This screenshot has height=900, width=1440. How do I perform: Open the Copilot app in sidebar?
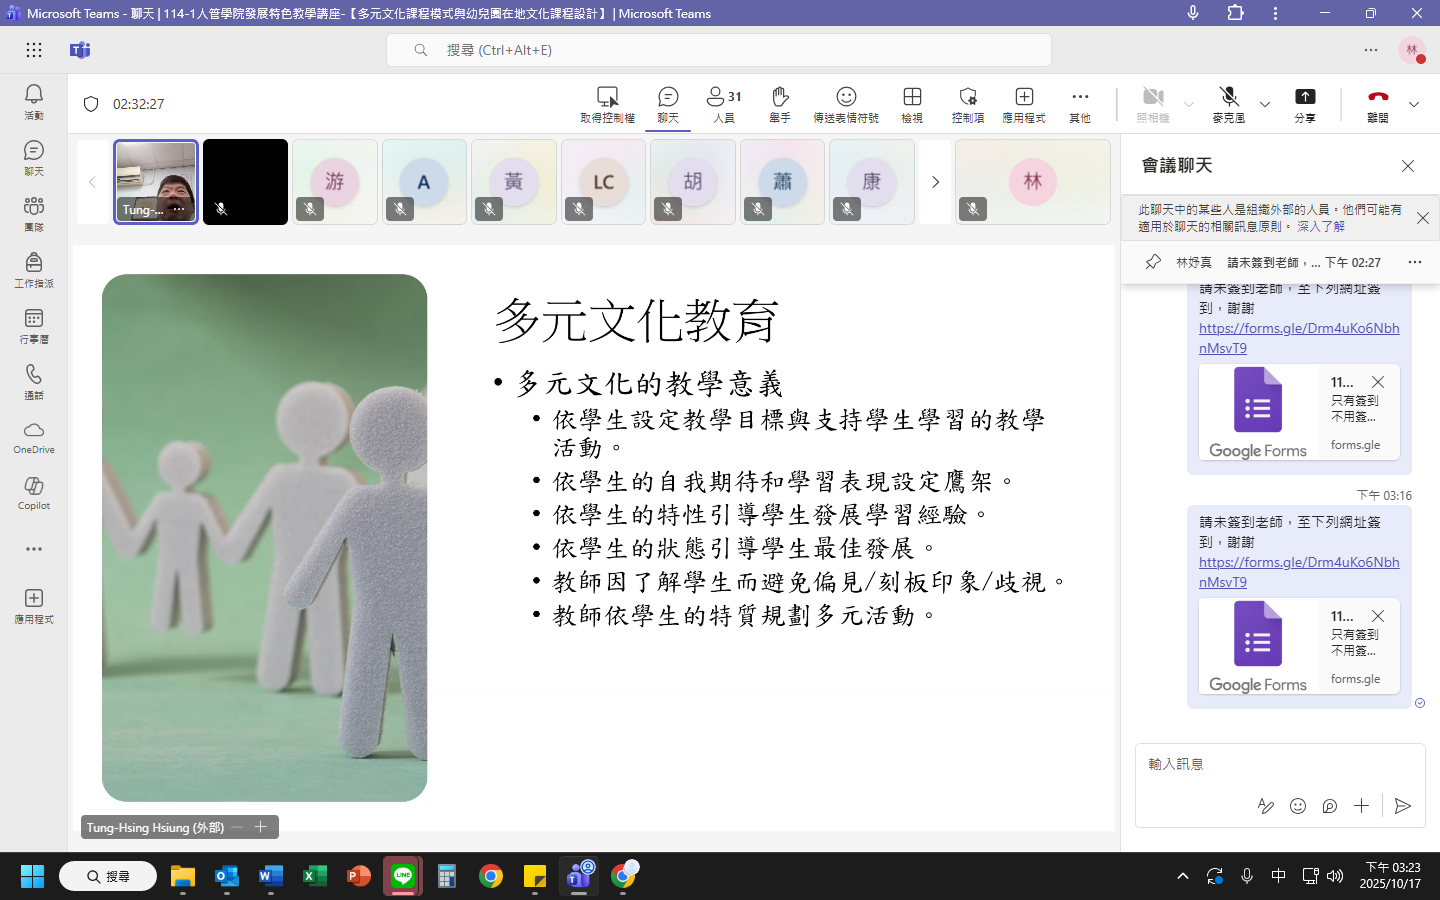click(34, 491)
